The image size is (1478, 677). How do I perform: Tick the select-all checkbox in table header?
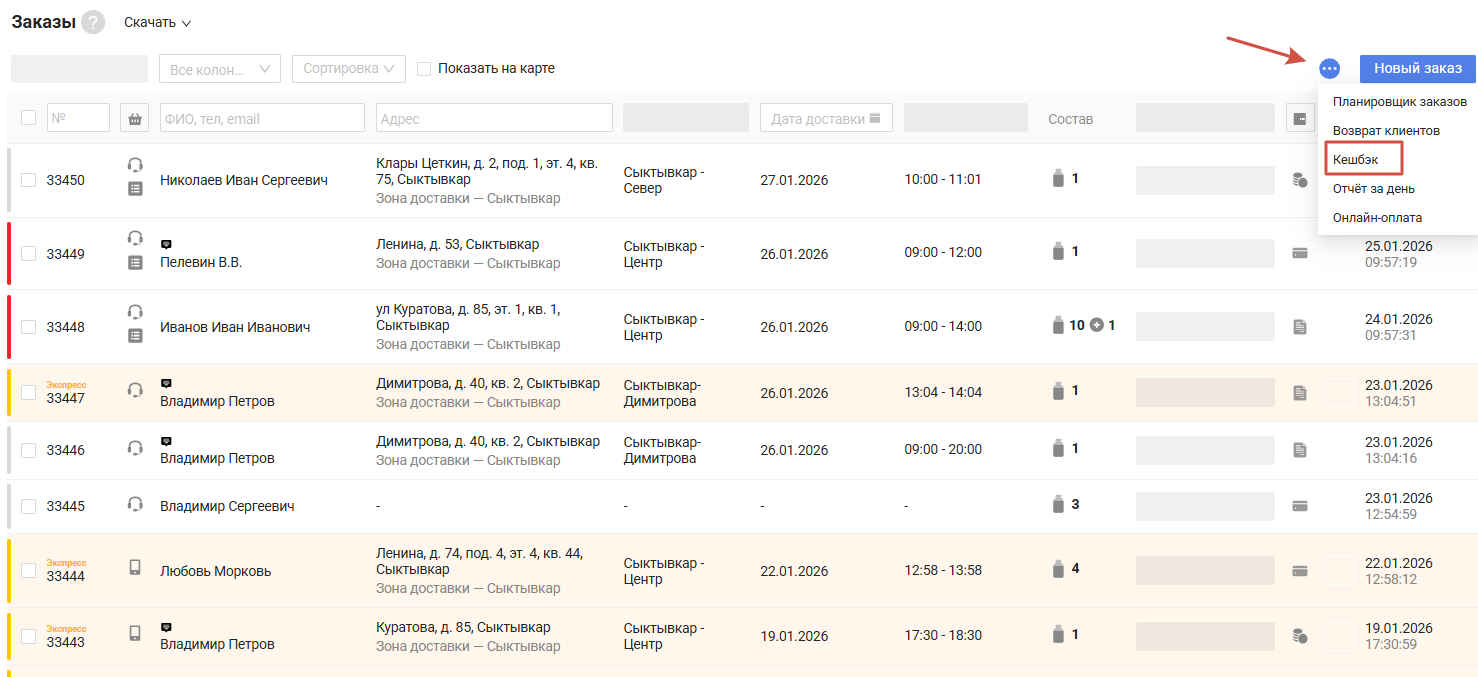pyautogui.click(x=28, y=118)
